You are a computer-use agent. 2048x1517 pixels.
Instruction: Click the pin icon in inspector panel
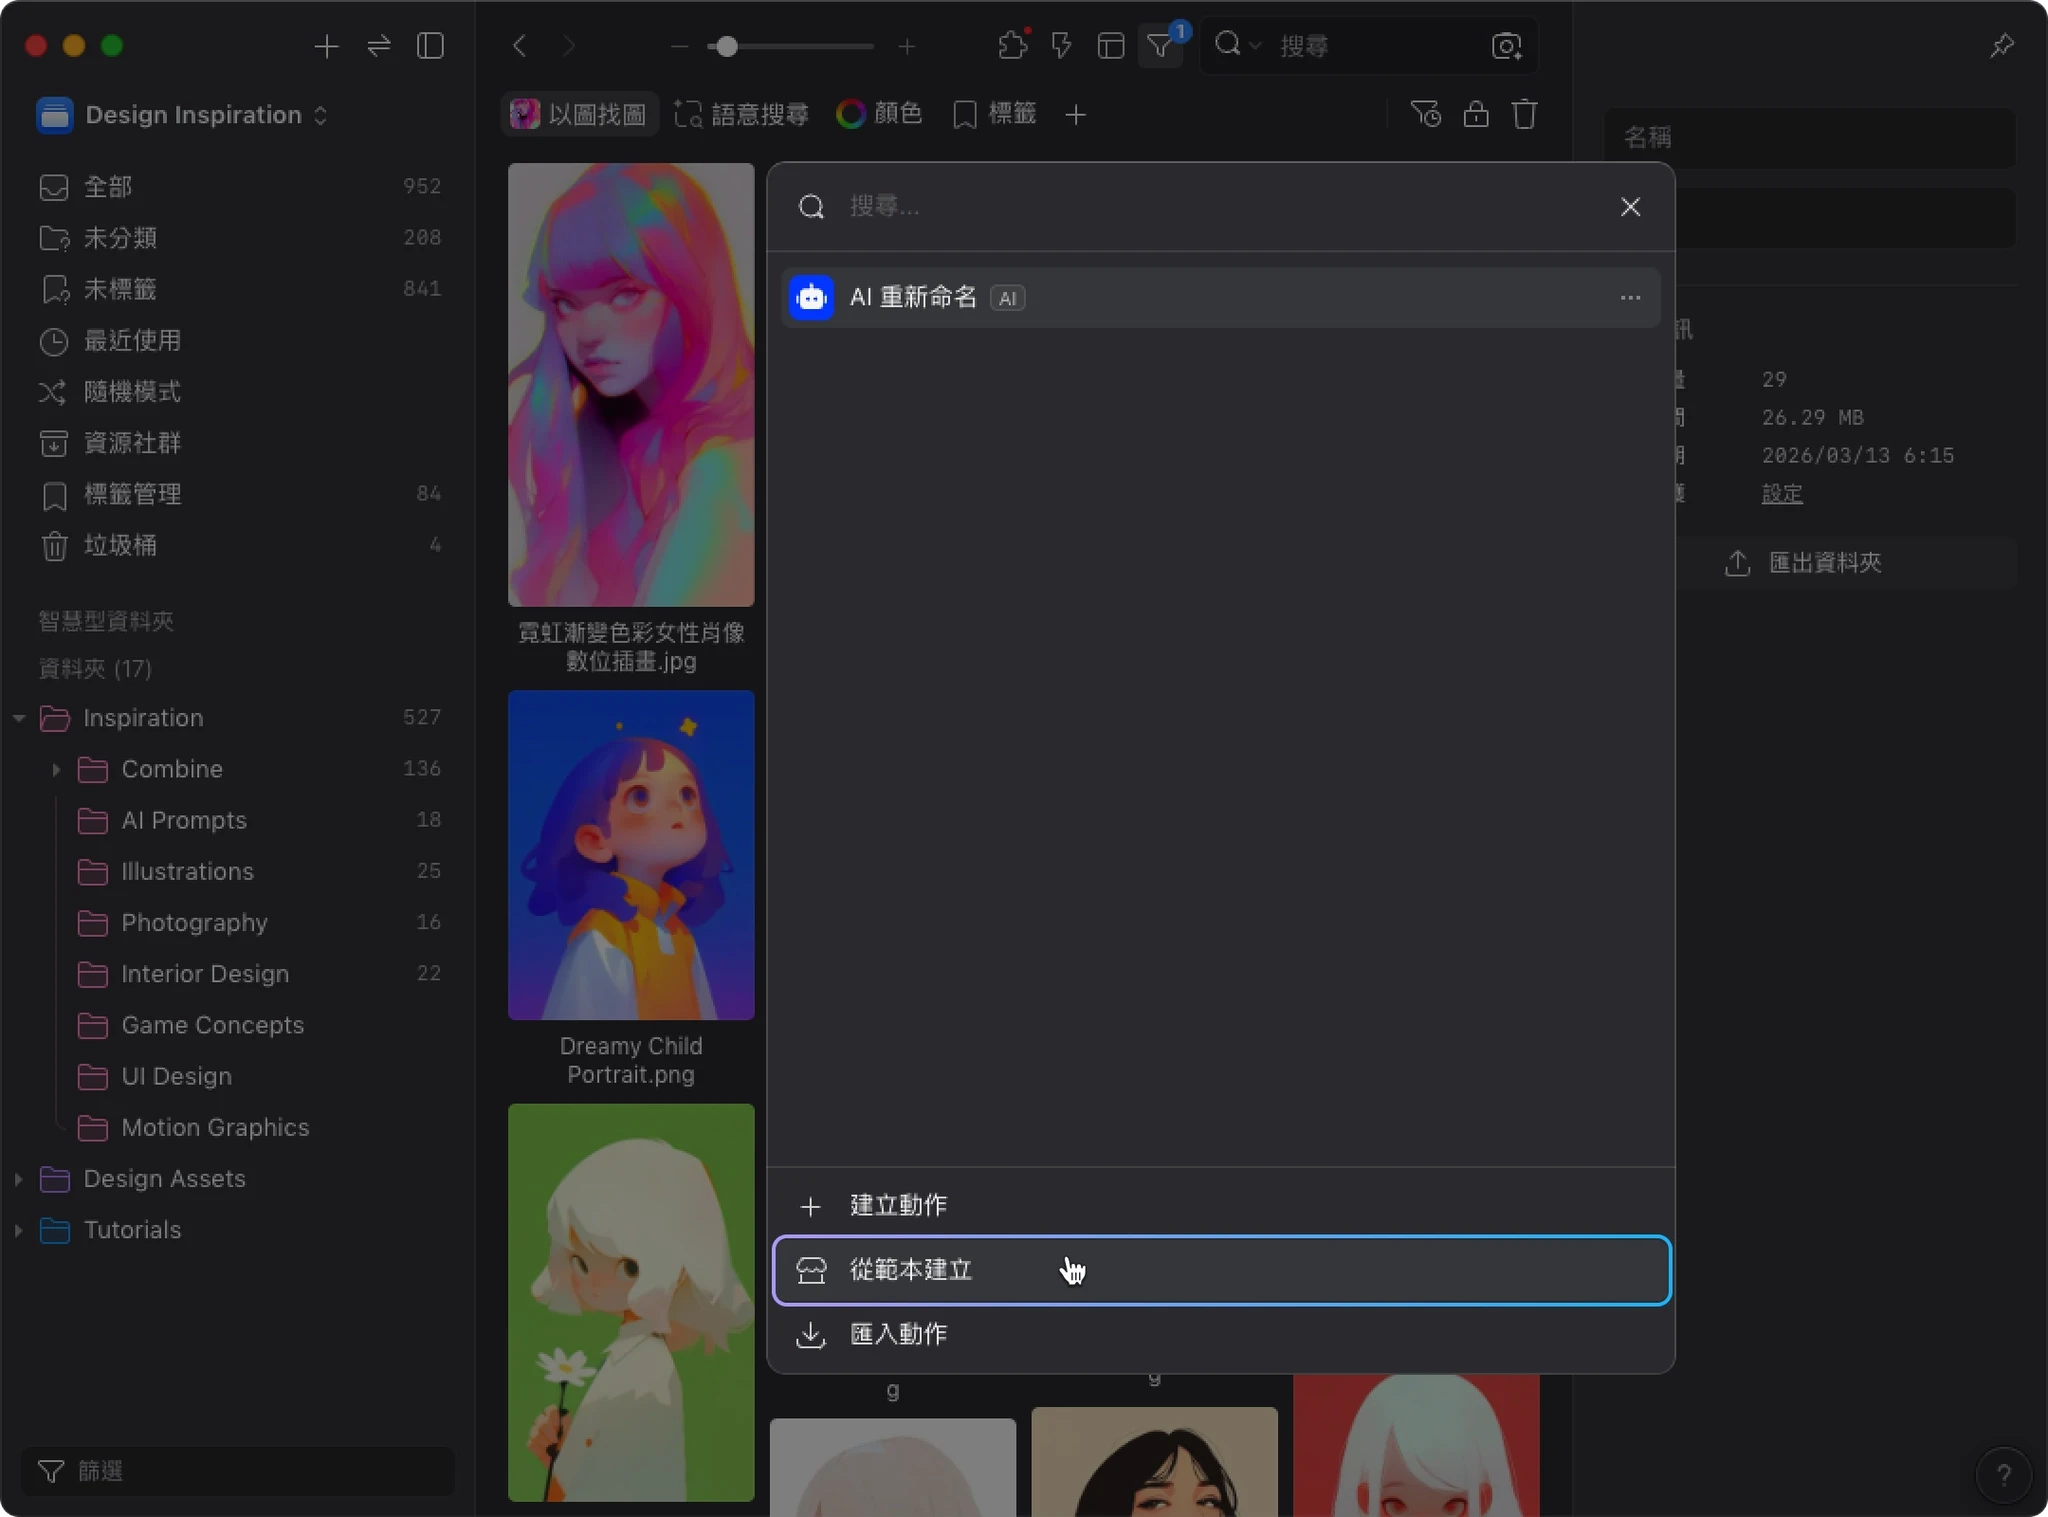tap(2001, 46)
